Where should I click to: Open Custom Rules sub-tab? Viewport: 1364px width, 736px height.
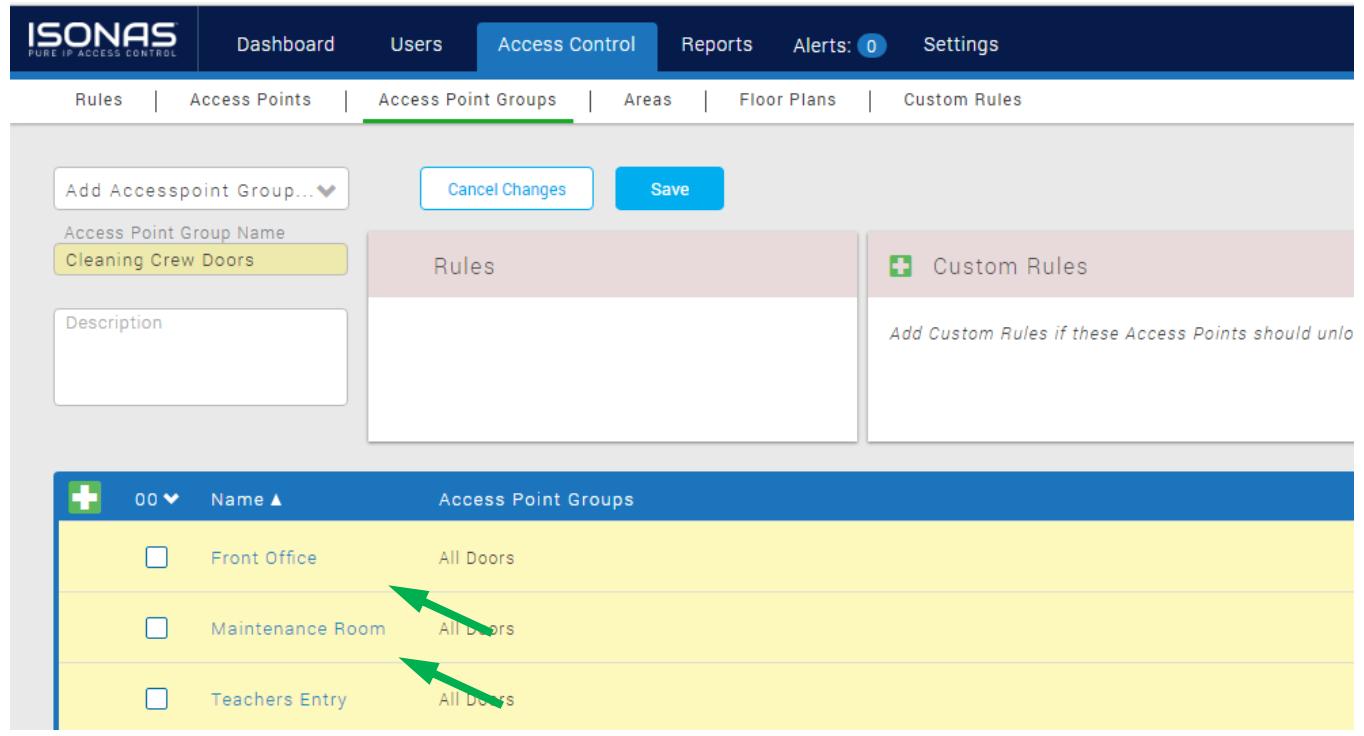[962, 99]
